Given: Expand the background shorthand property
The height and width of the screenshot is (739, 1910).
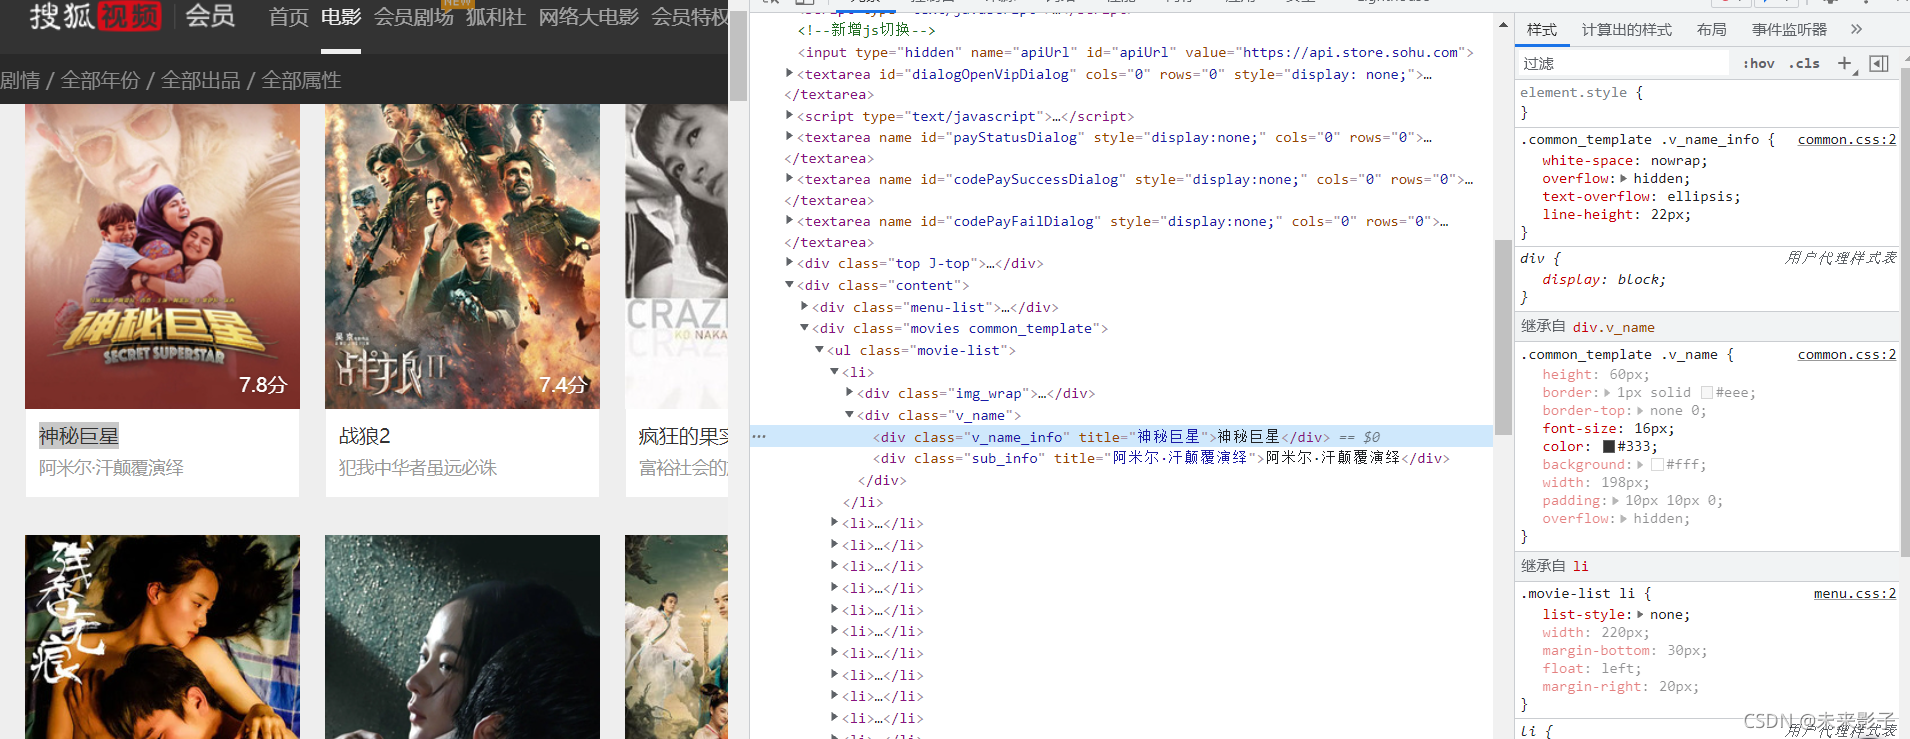Looking at the screenshot, I should click(x=1640, y=465).
